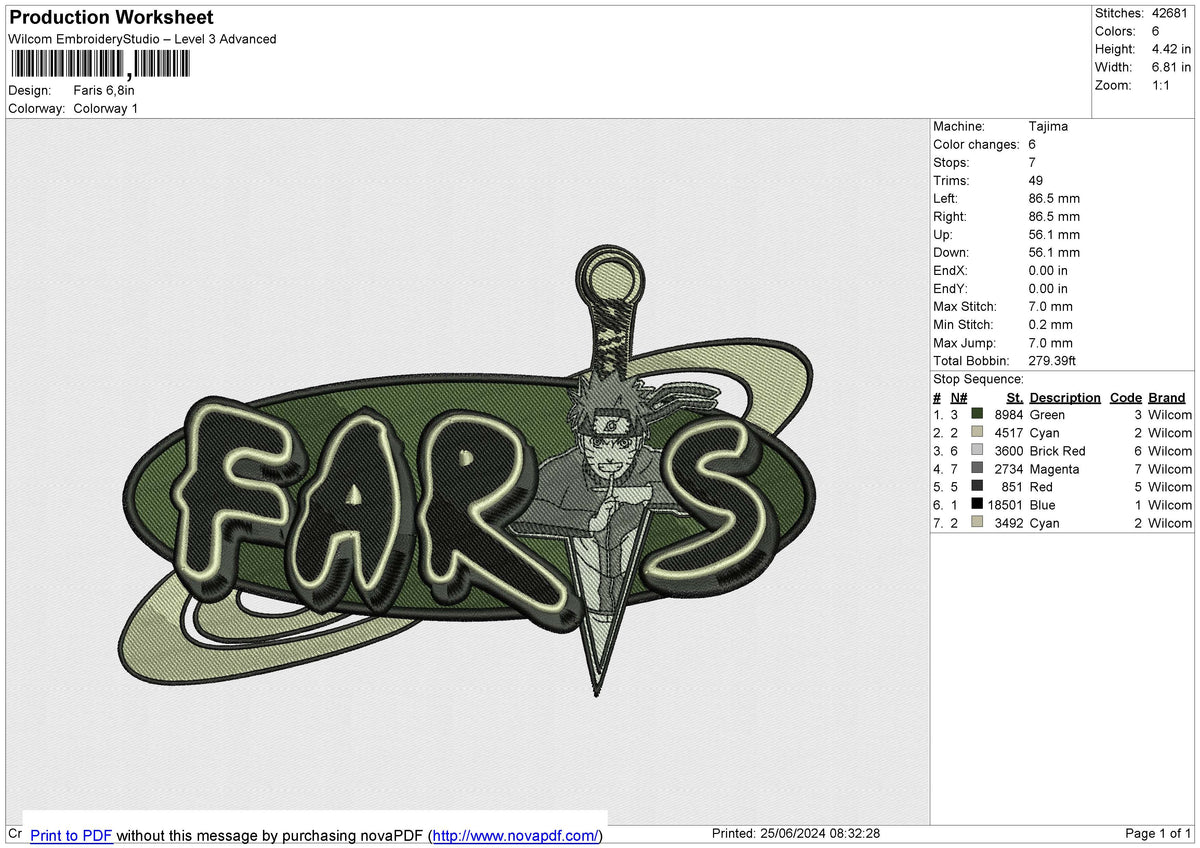Select the 'Production Worksheet' title

click(111, 18)
